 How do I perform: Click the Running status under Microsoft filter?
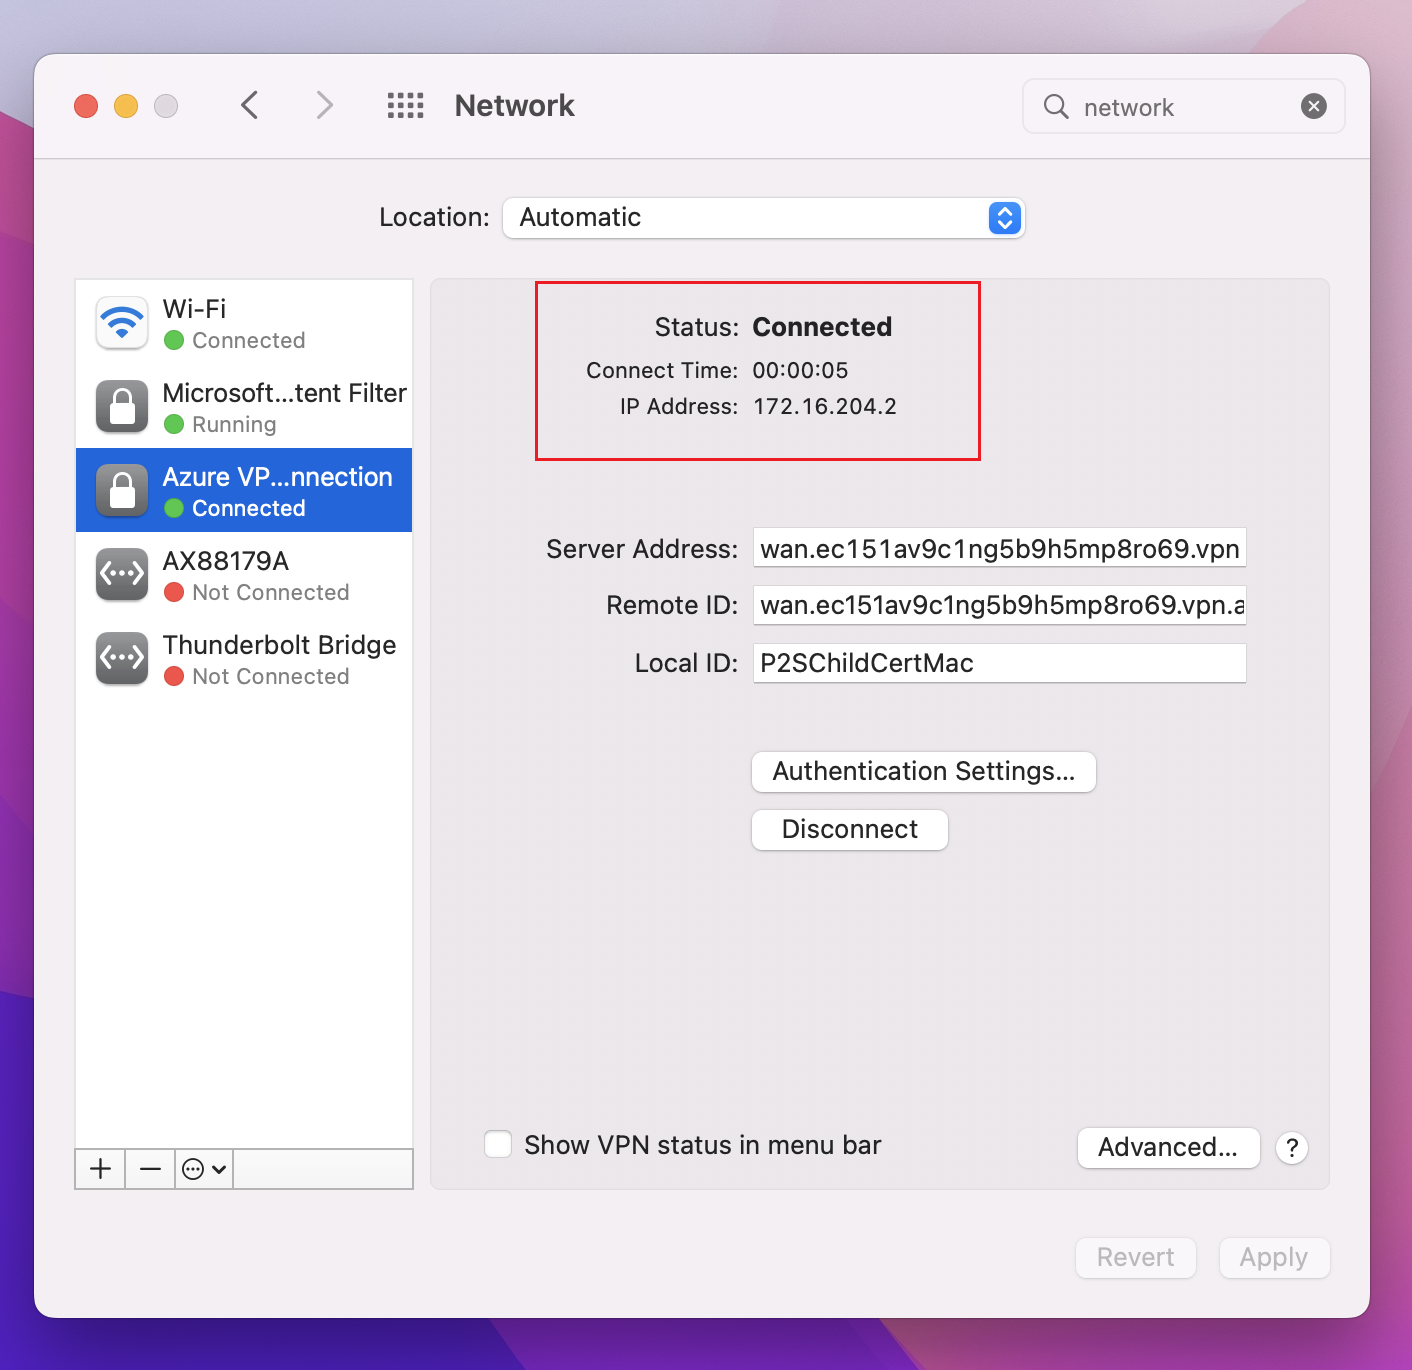click(234, 424)
